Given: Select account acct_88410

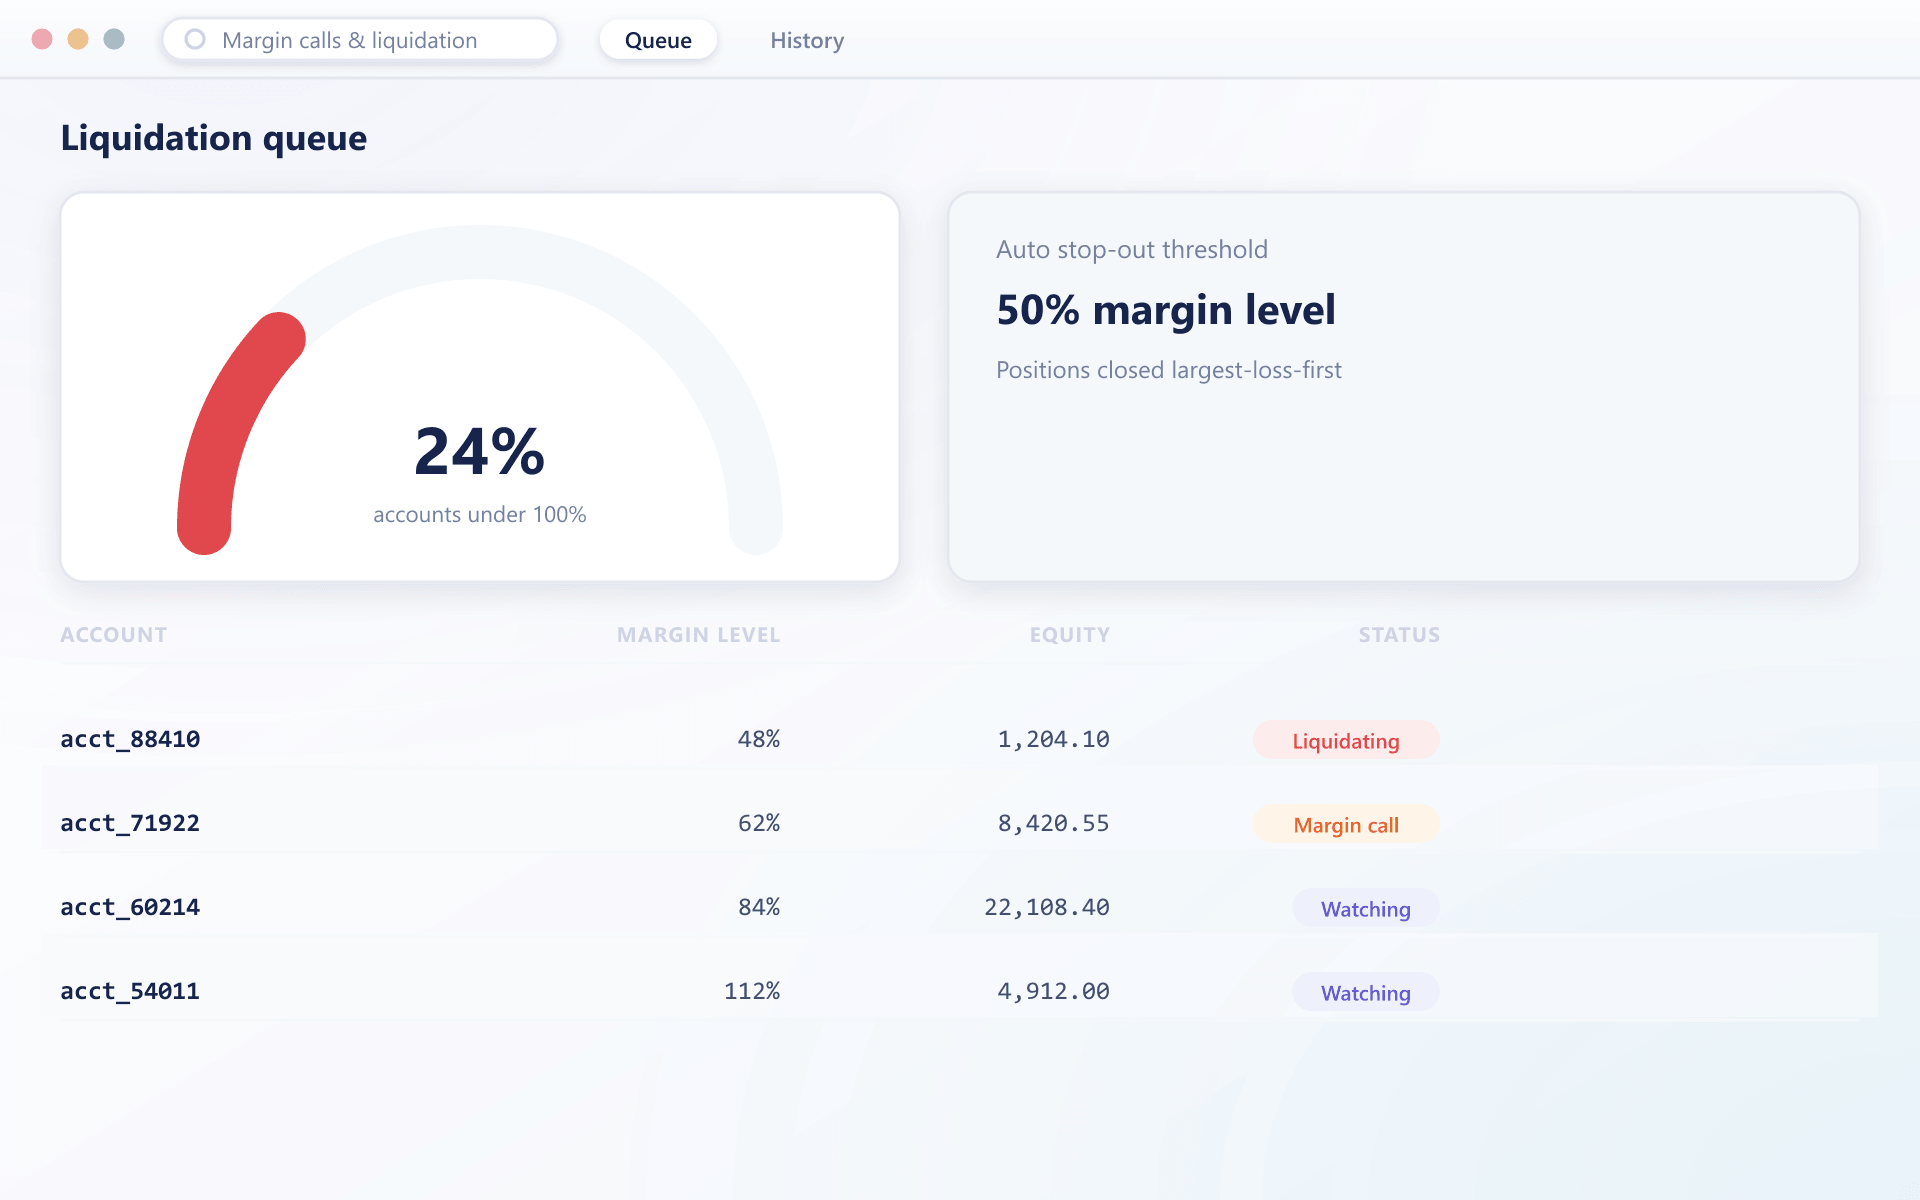Looking at the screenshot, I should pos(130,739).
